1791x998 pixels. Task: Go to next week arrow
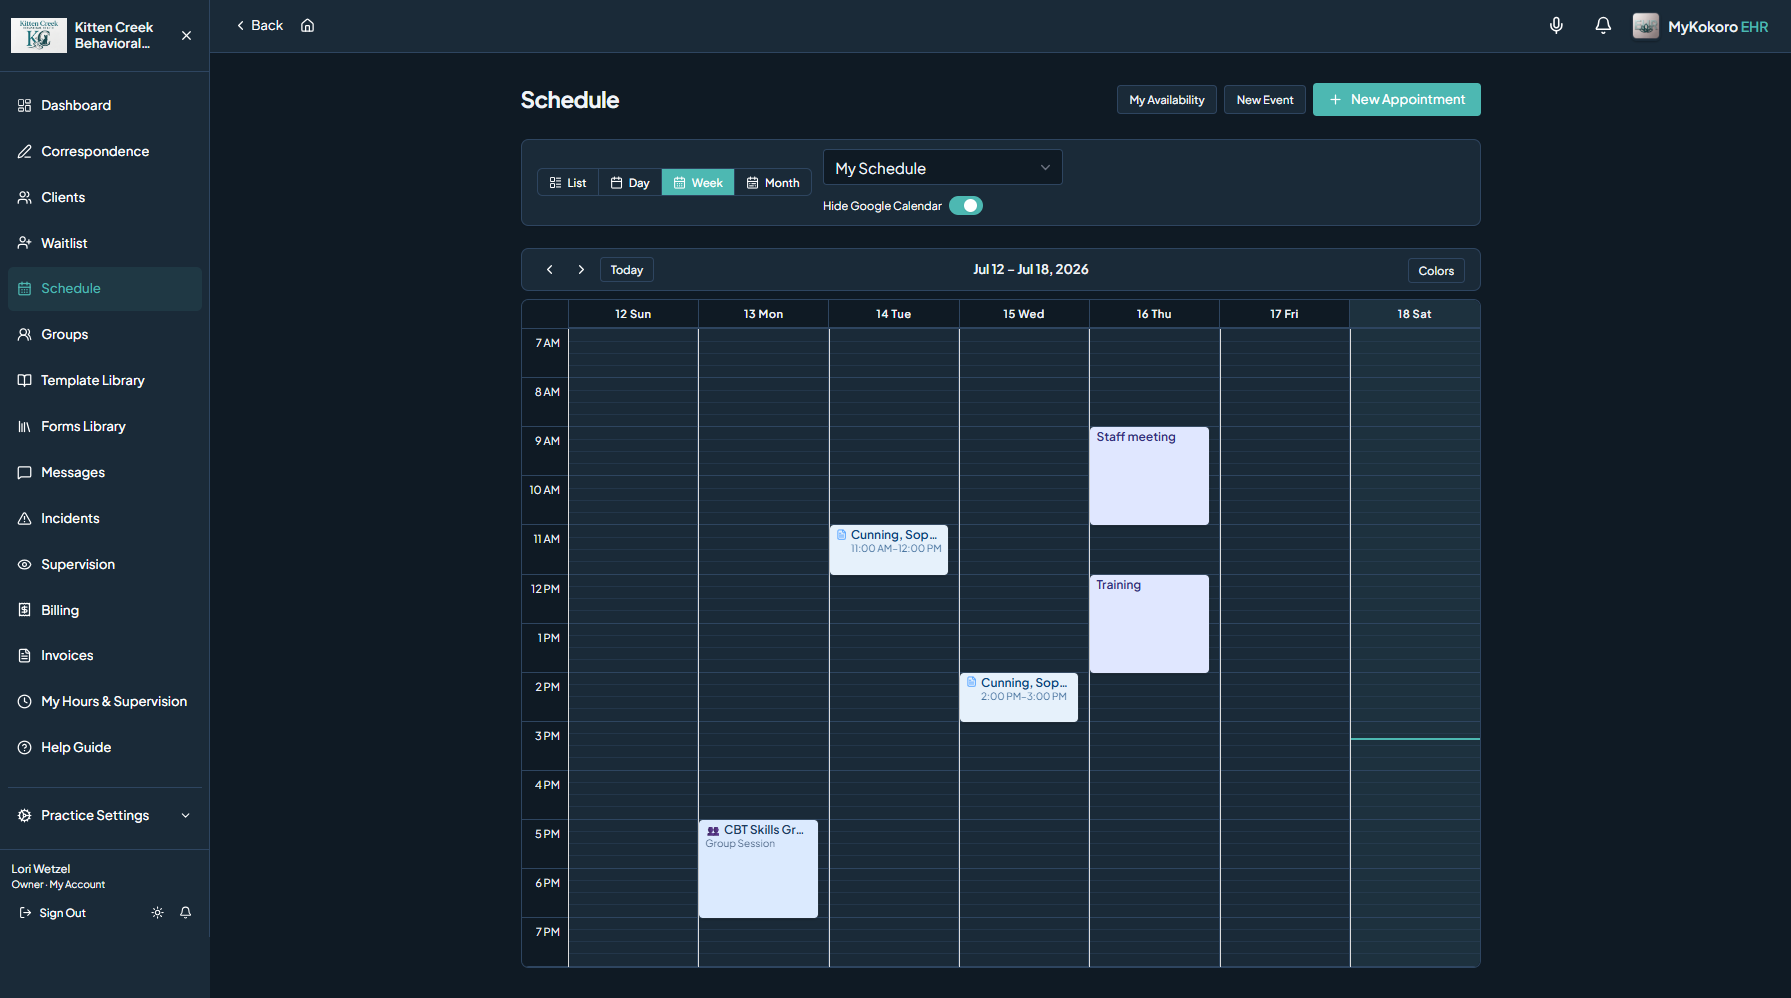click(581, 270)
